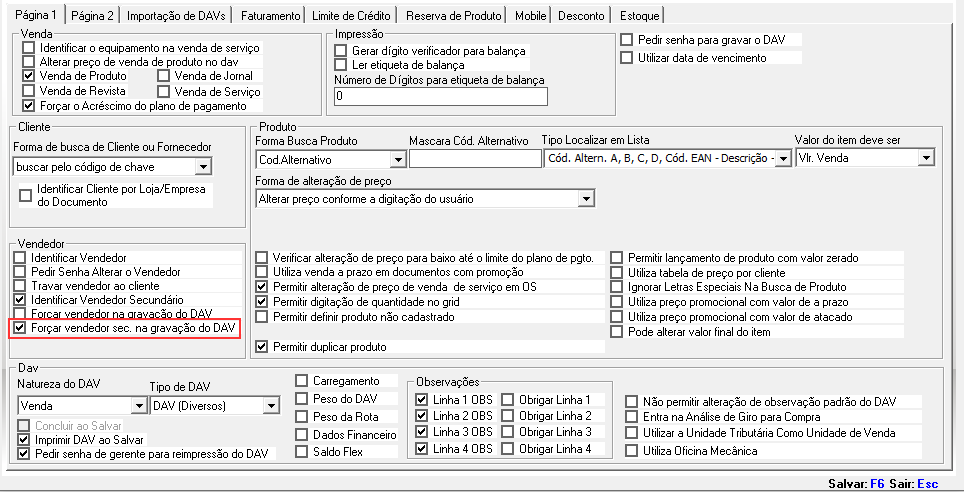Click Sair Esc at the bottom
The image size is (964, 492).
point(915,484)
